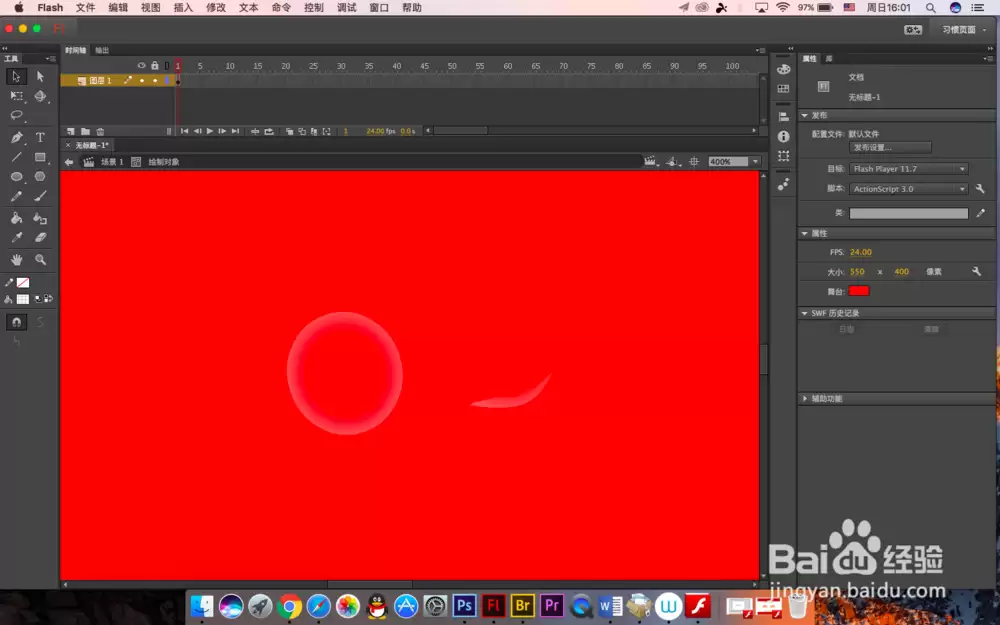Choose the Free Transform tool
Image resolution: width=1000 pixels, height=625 pixels.
tap(17, 96)
